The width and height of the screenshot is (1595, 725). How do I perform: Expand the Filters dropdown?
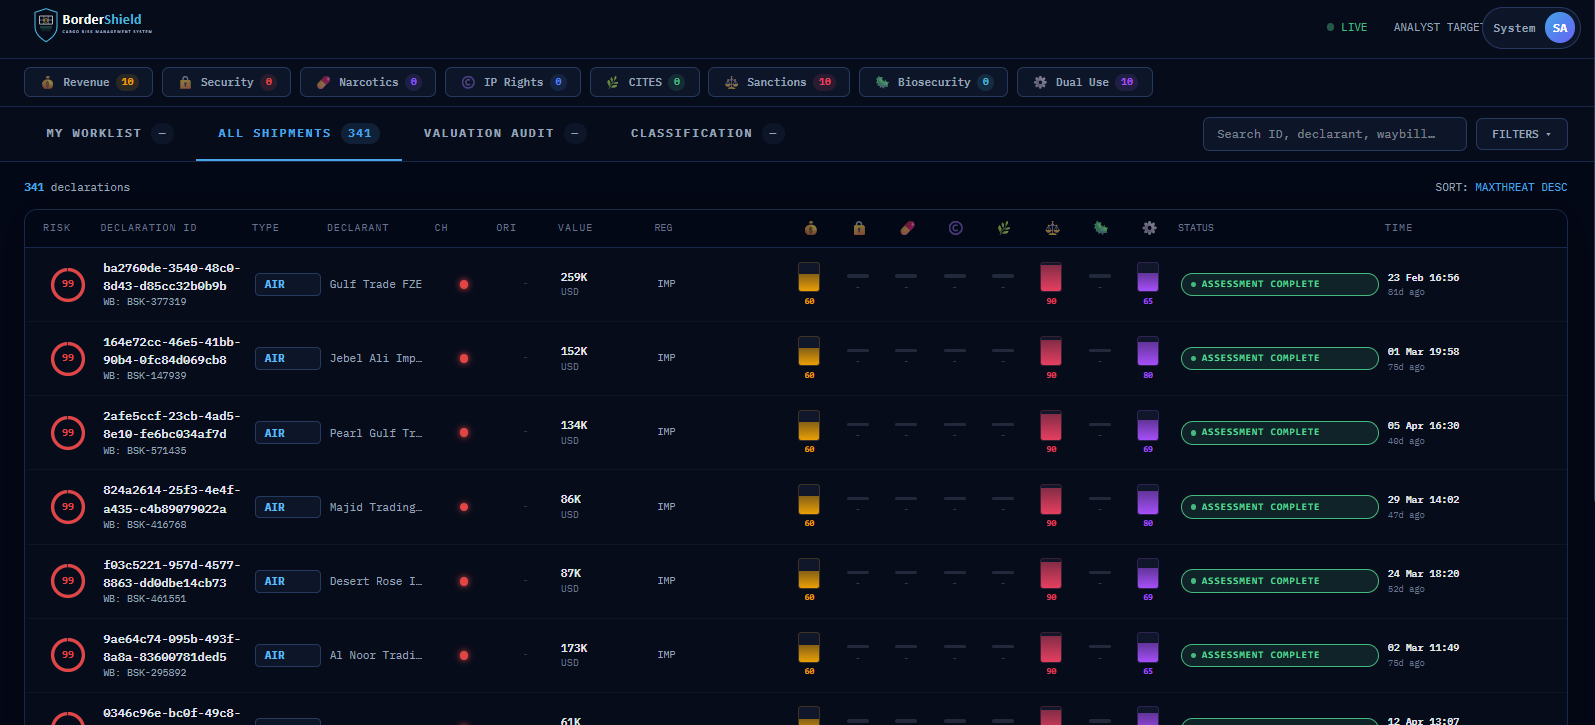1521,134
